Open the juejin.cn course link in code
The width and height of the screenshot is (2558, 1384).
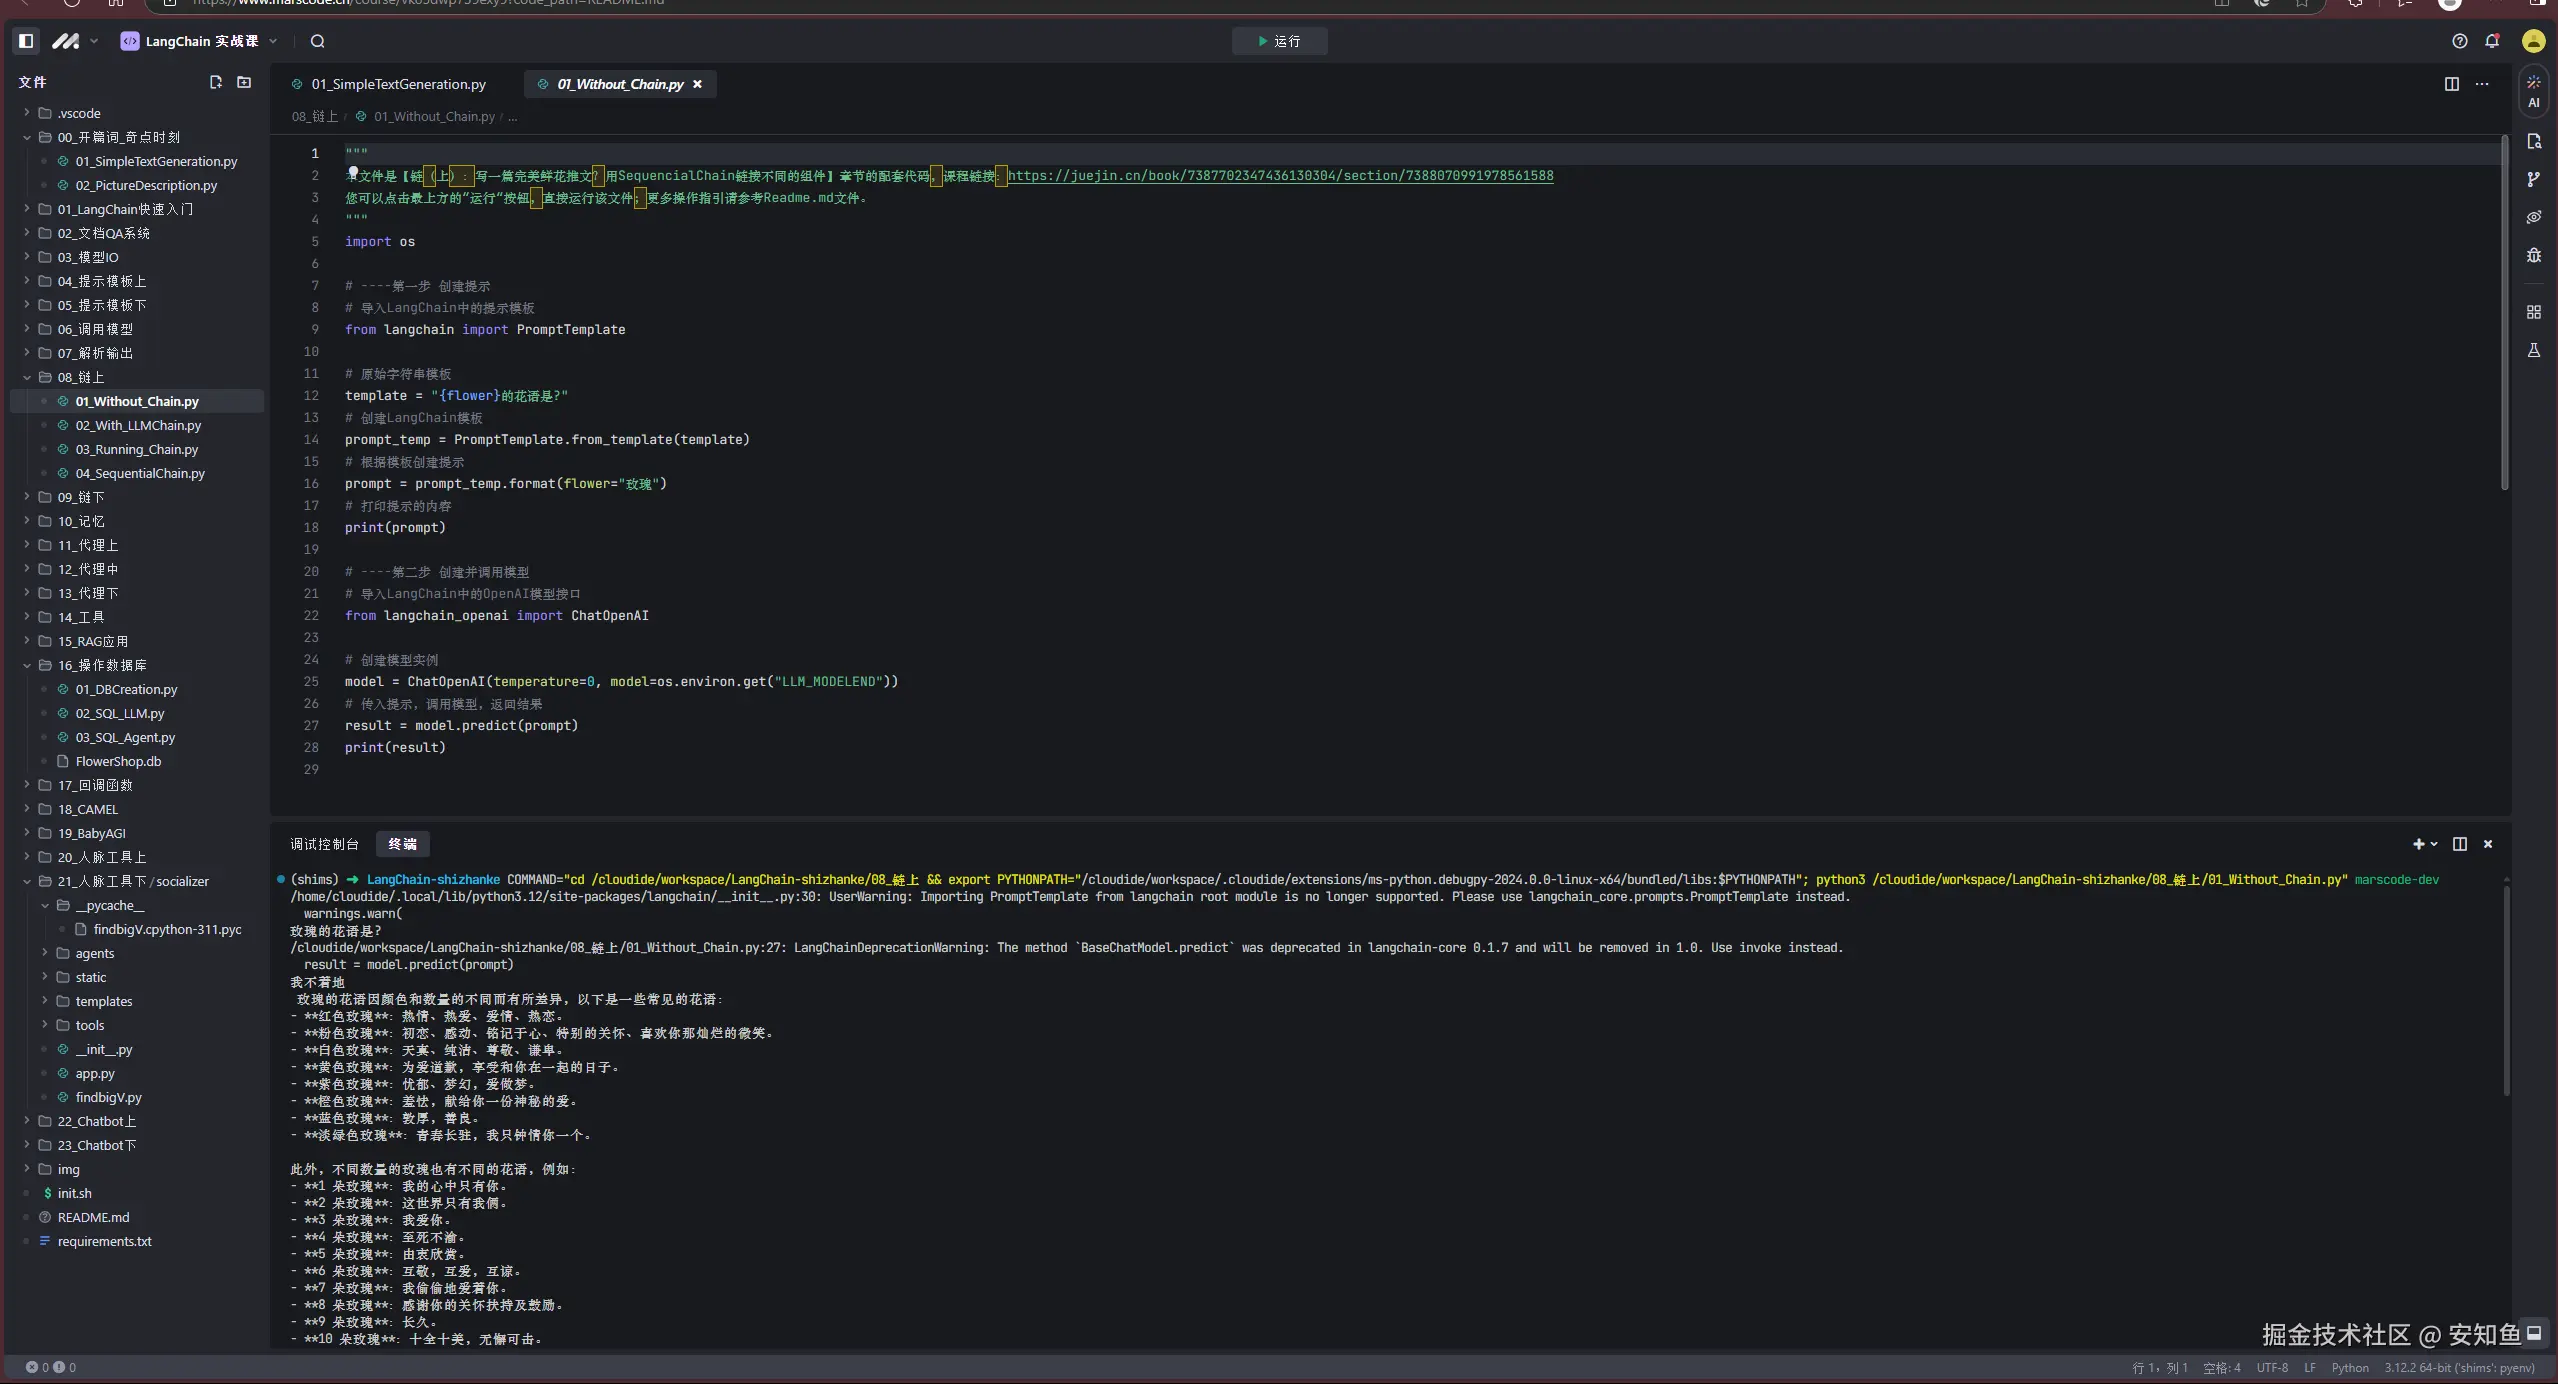pyautogui.click(x=1280, y=176)
